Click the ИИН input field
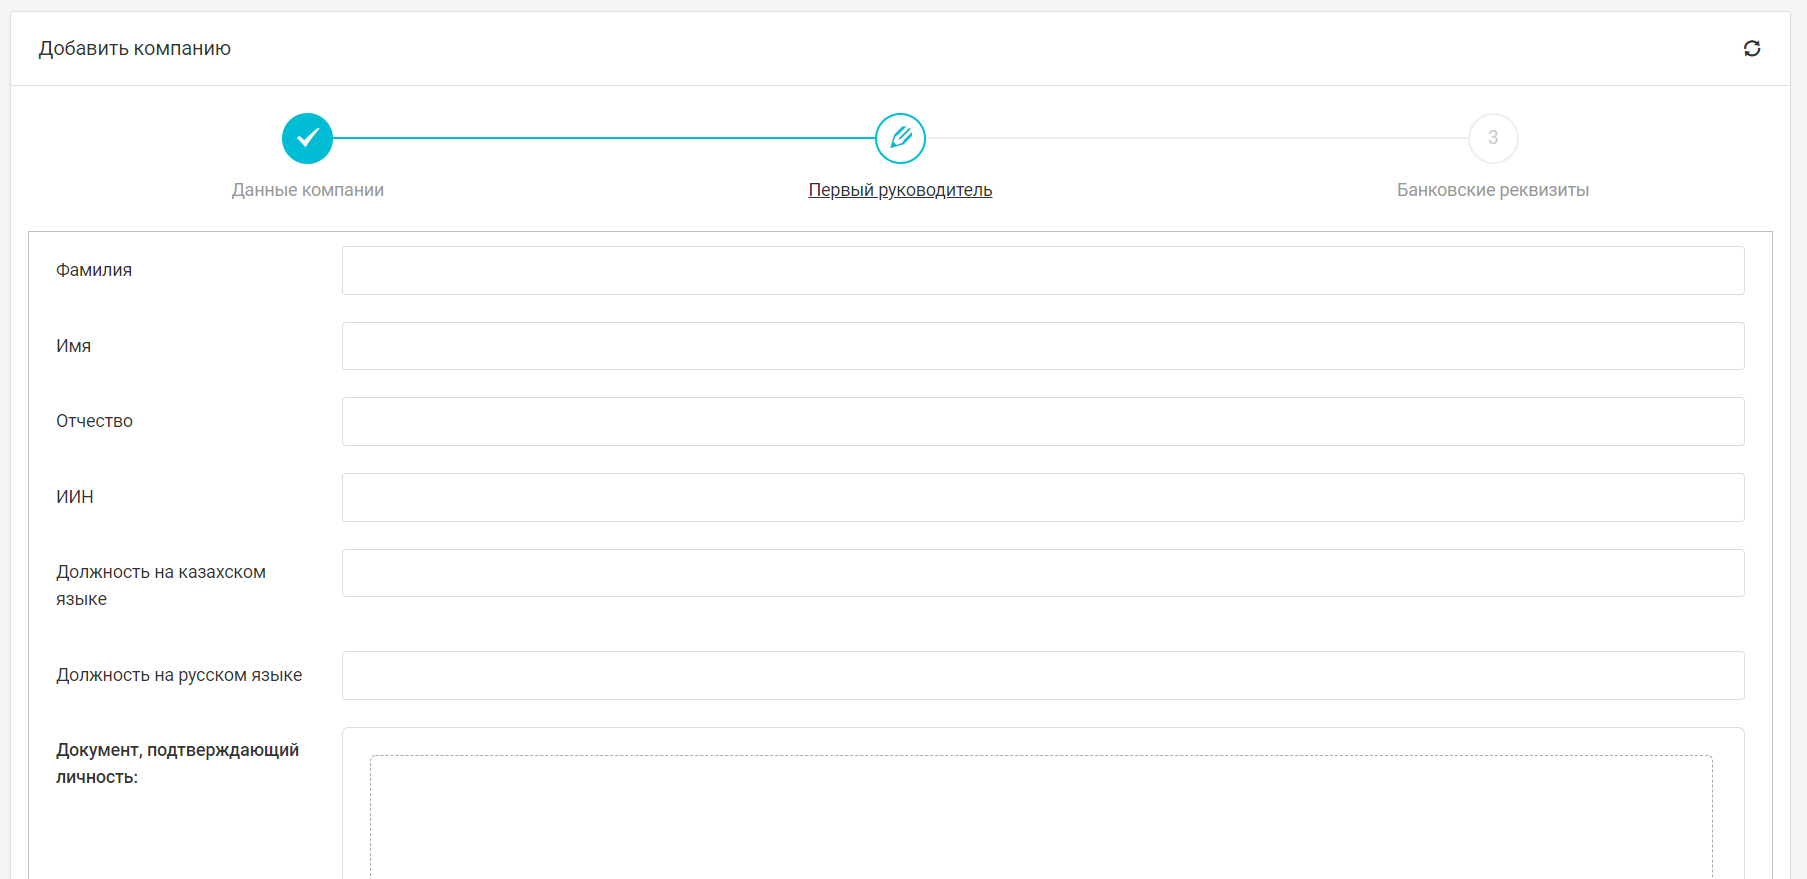Viewport: 1807px width, 879px height. pyautogui.click(x=1042, y=497)
